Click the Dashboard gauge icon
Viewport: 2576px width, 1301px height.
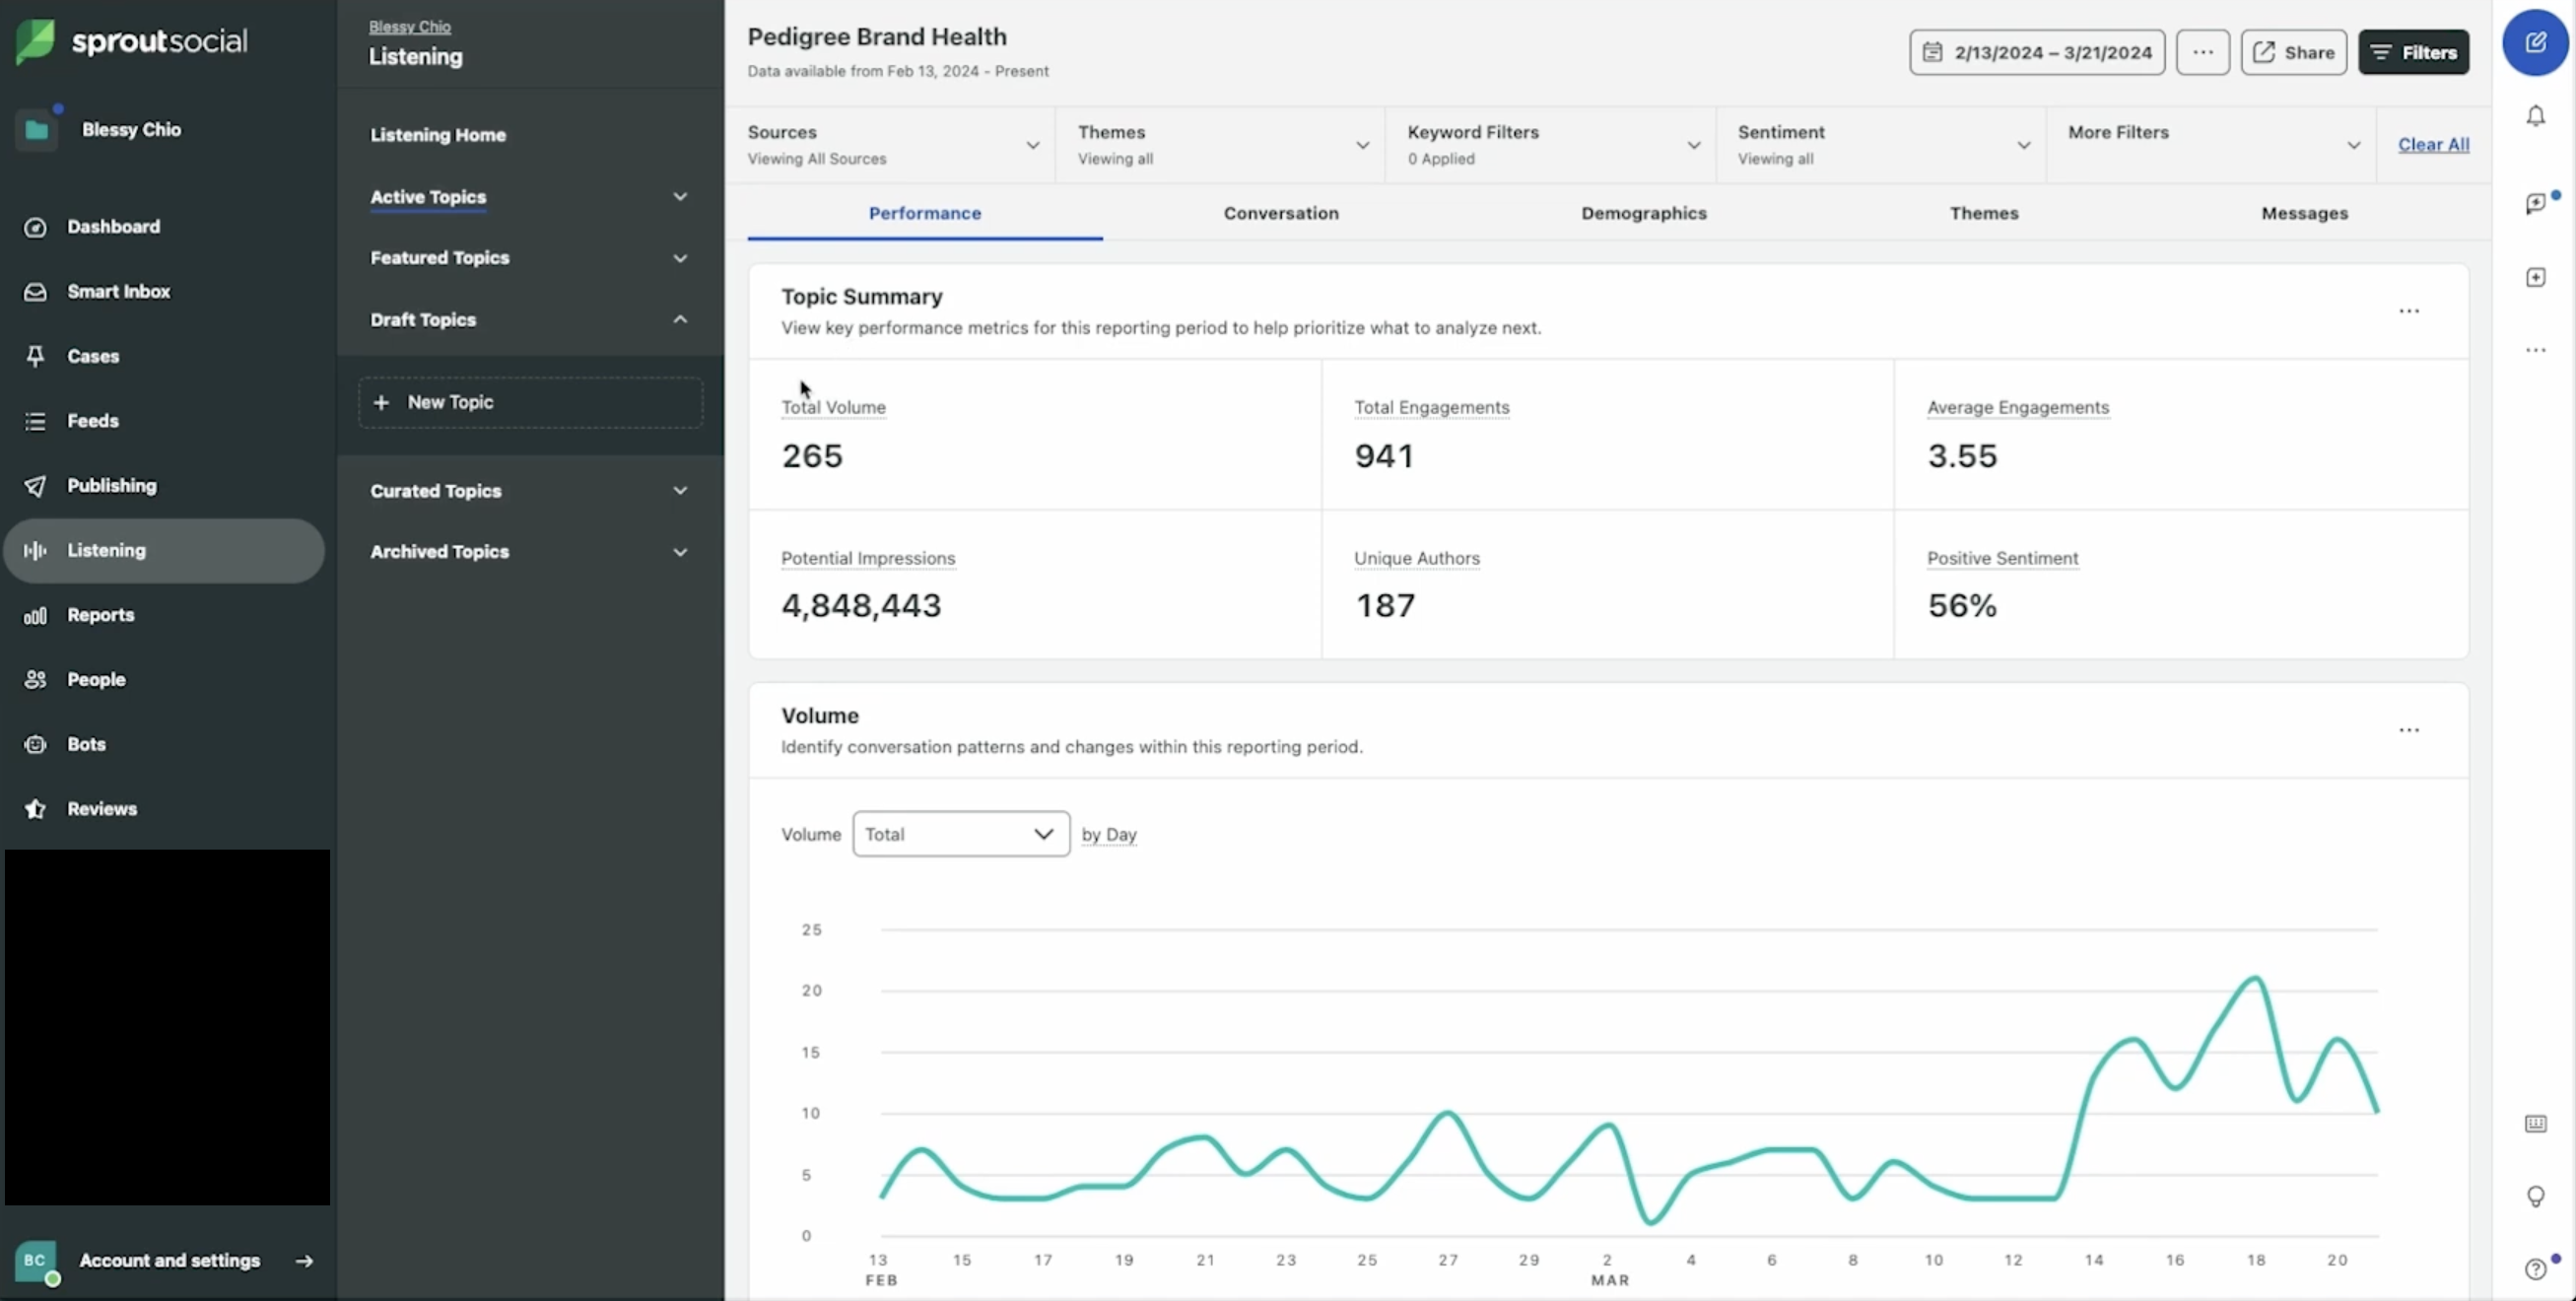(35, 227)
